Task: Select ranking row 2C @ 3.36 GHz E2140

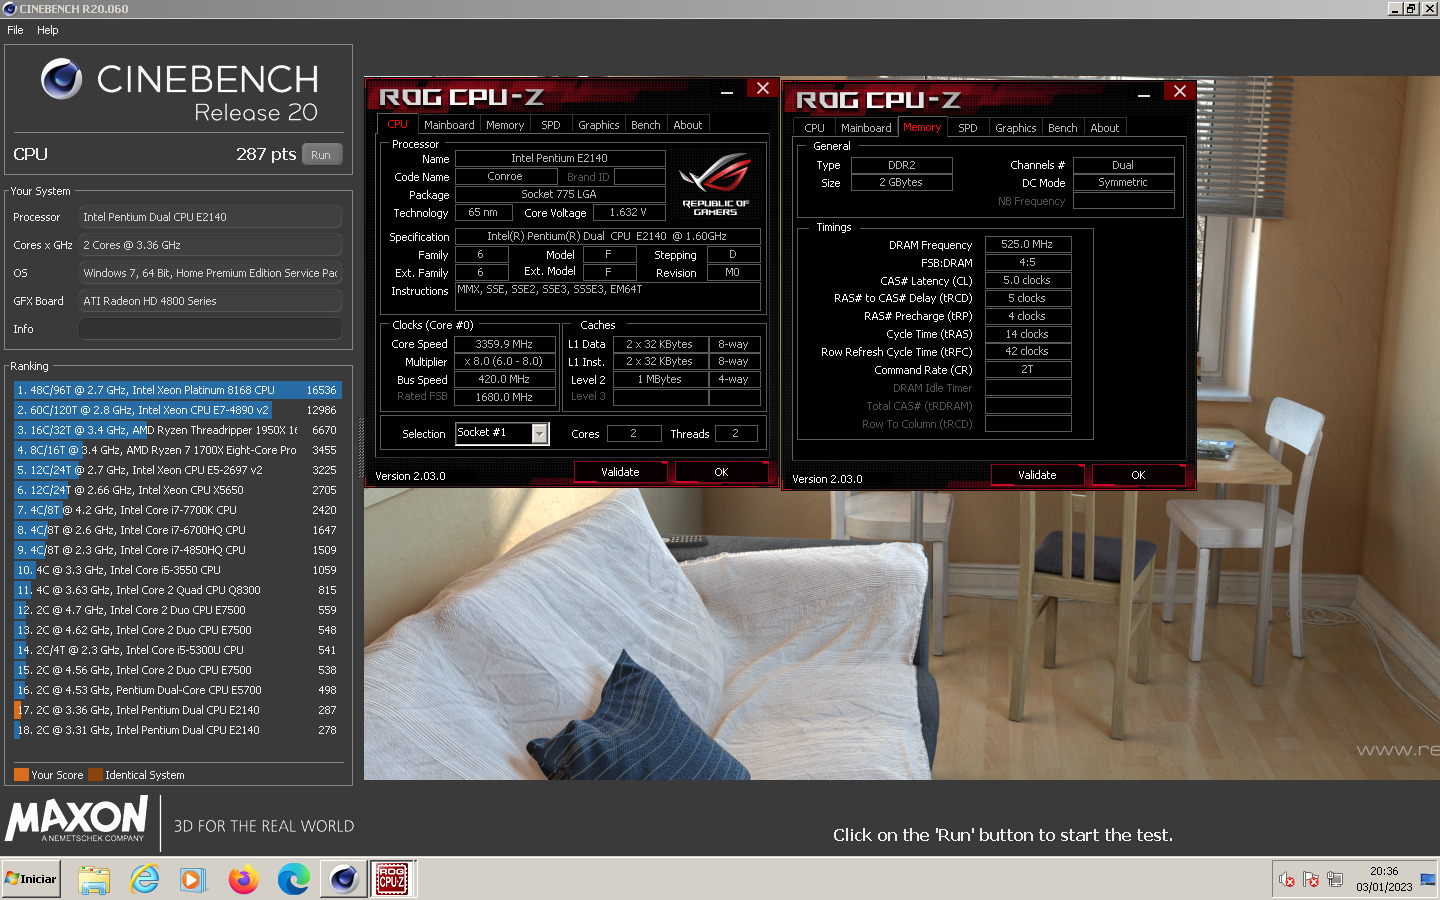Action: click(178, 710)
